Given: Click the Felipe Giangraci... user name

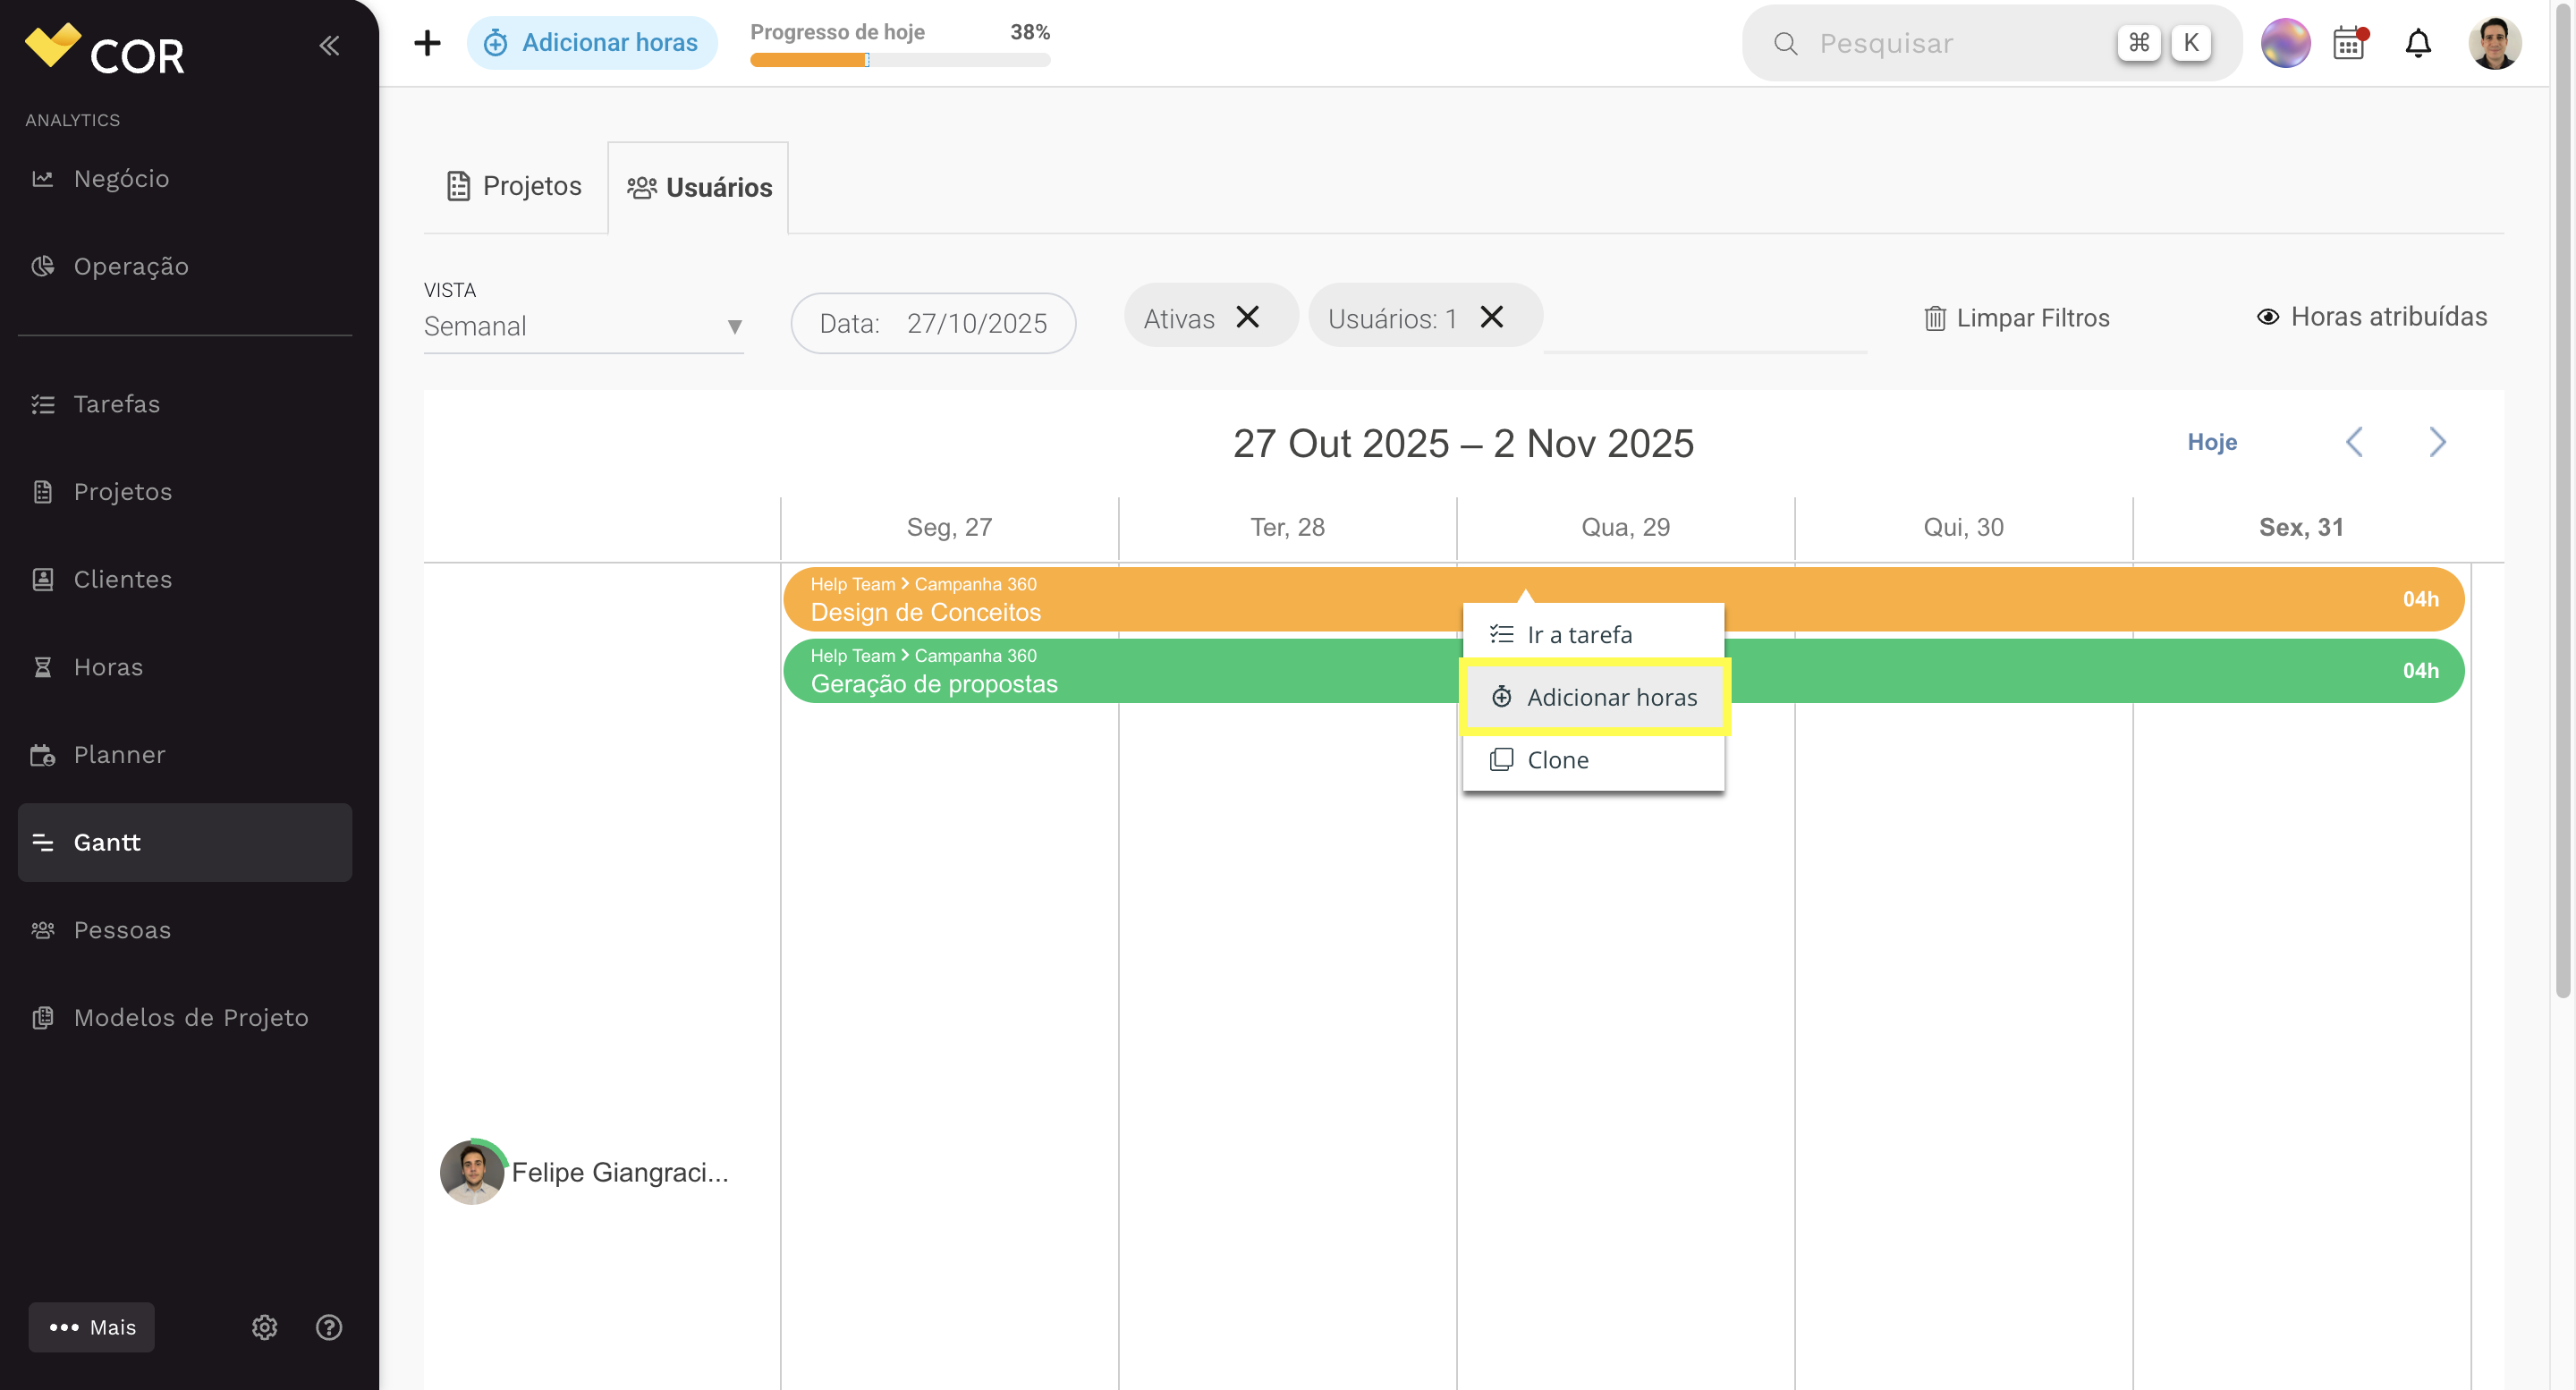Looking at the screenshot, I should point(620,1173).
